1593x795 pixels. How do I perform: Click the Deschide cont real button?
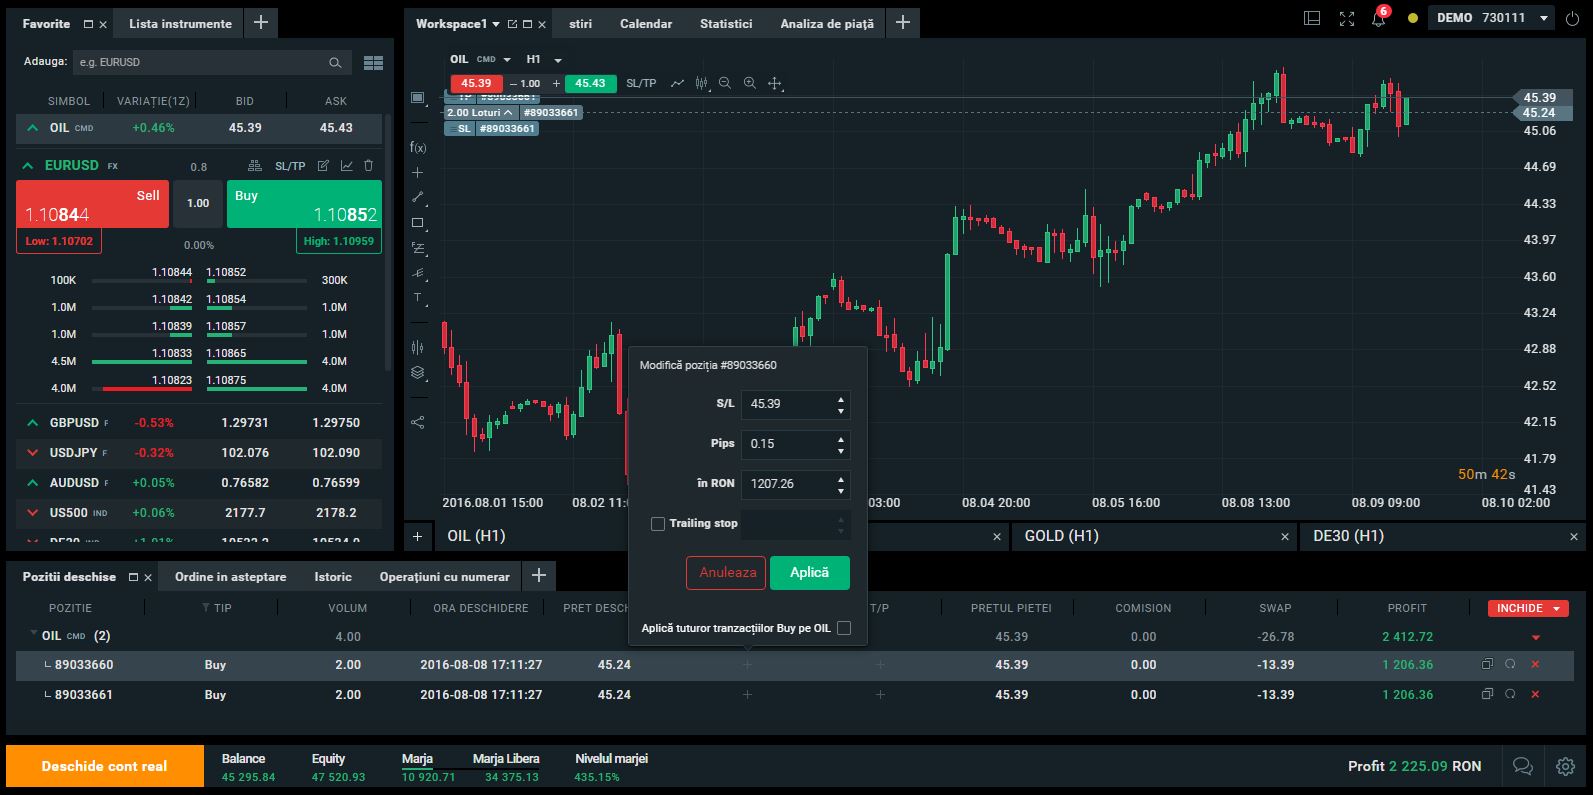point(104,766)
